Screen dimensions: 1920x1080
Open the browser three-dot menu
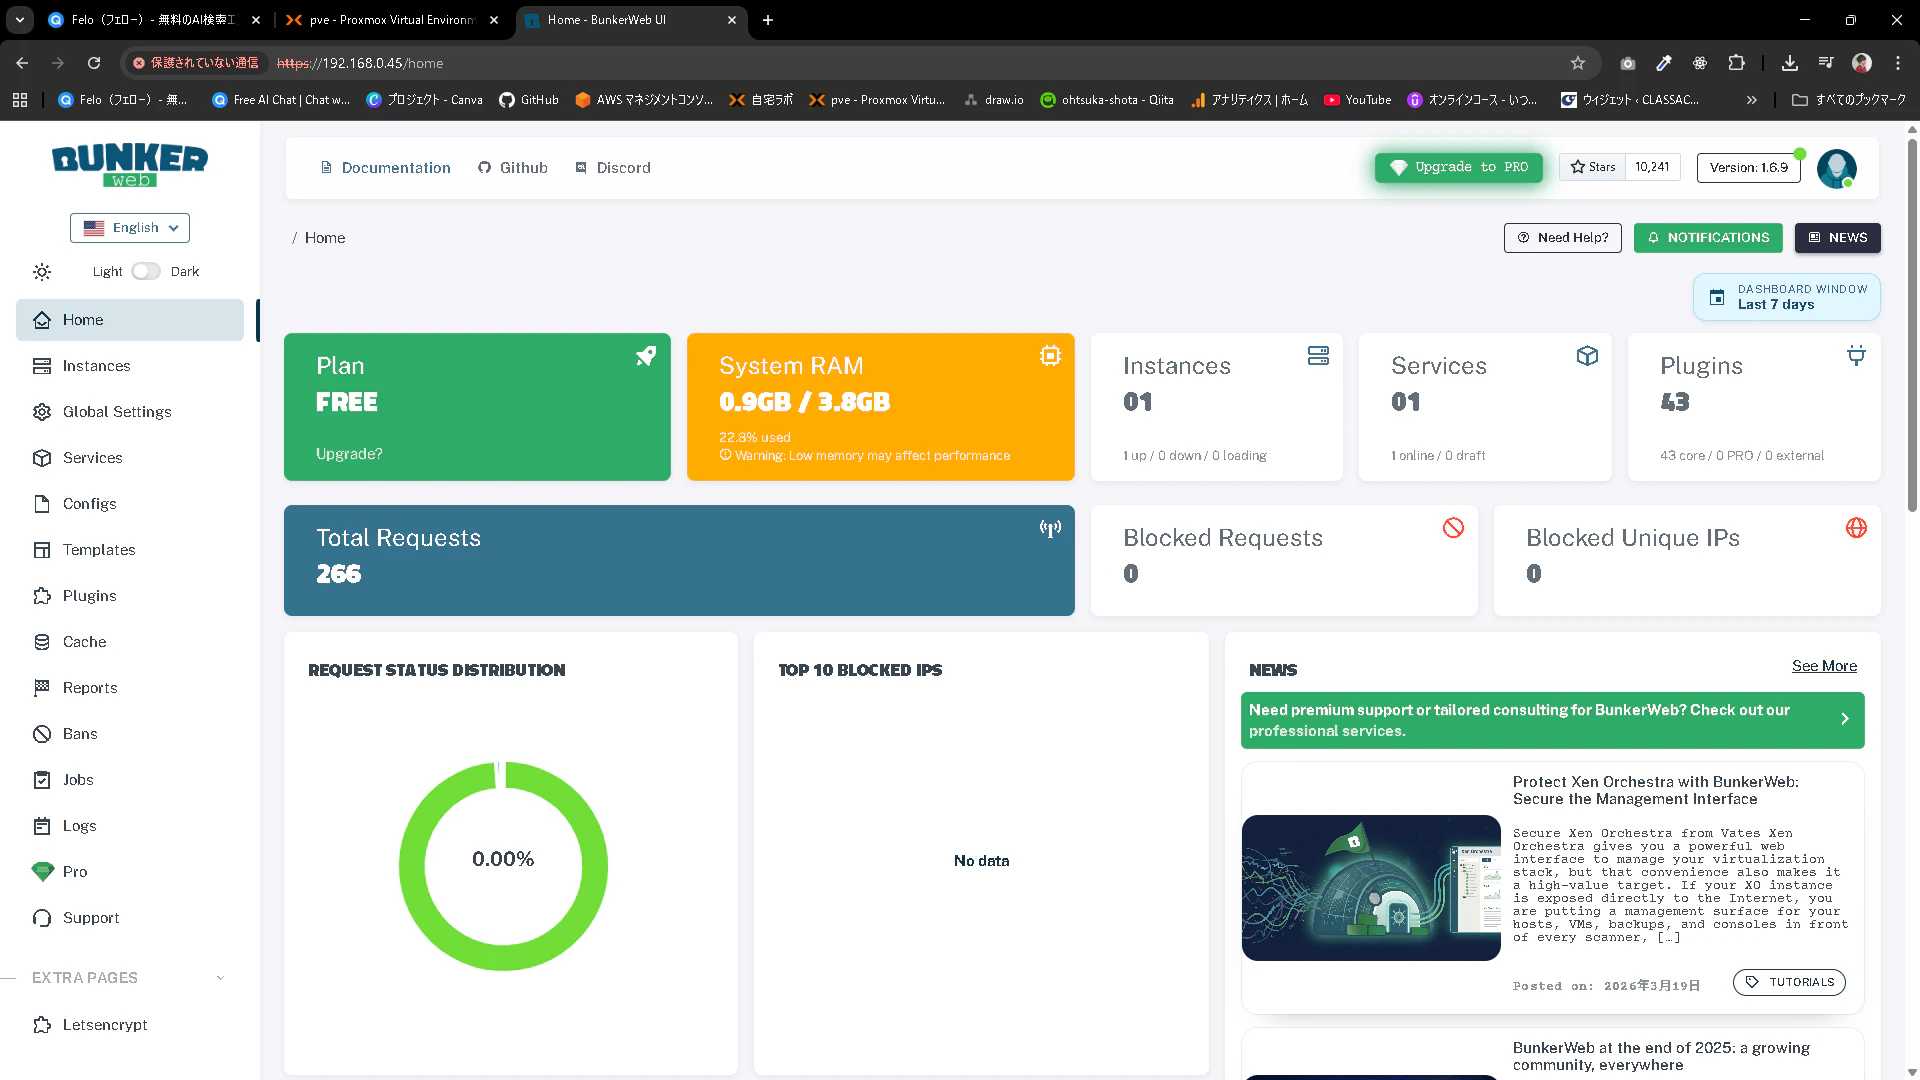[1898, 63]
